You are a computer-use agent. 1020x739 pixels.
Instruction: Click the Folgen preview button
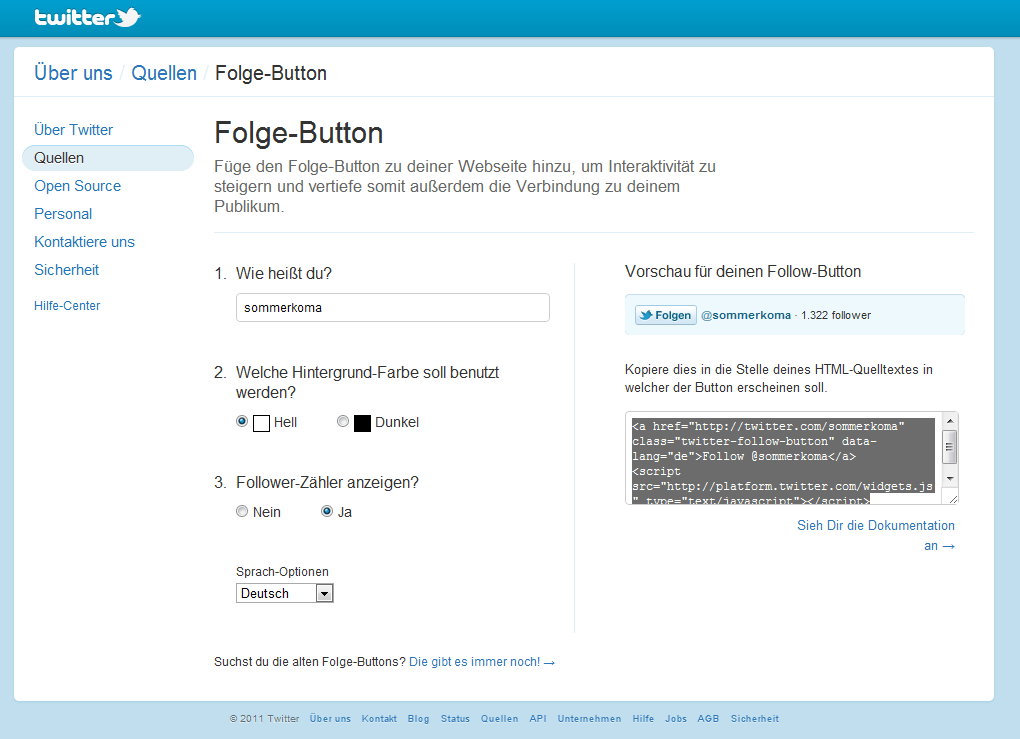pyautogui.click(x=665, y=316)
